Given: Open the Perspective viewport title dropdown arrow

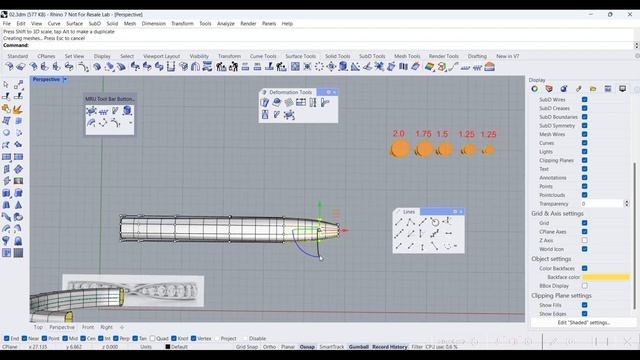Looking at the screenshot, I should [x=65, y=79].
